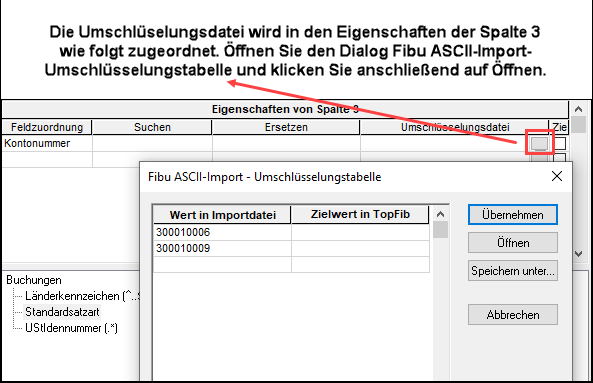Click the Ersetzen cell in the Kontonummer row
The height and width of the screenshot is (383, 593).
point(286,143)
